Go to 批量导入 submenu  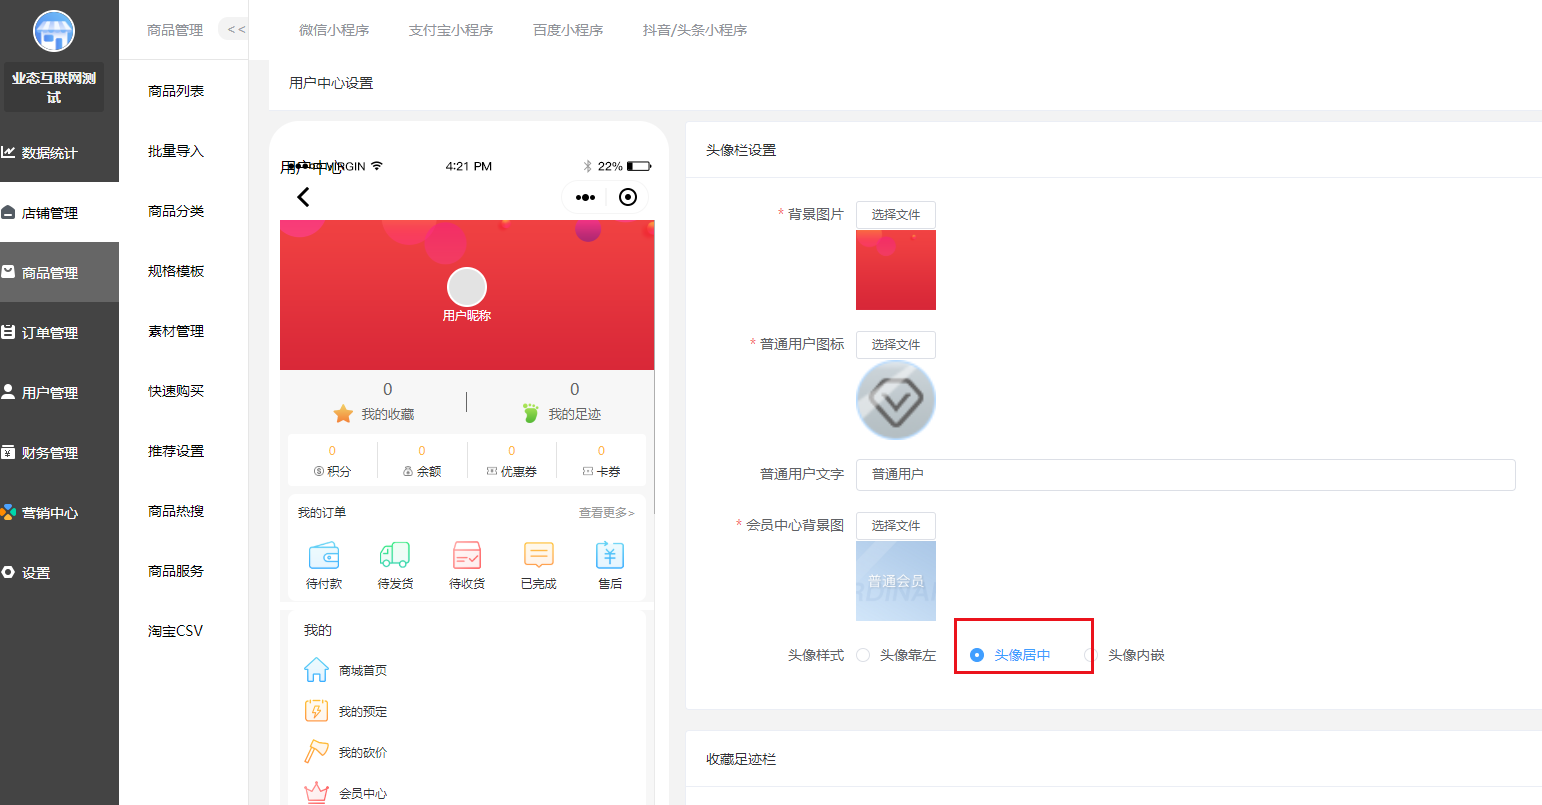pos(176,151)
